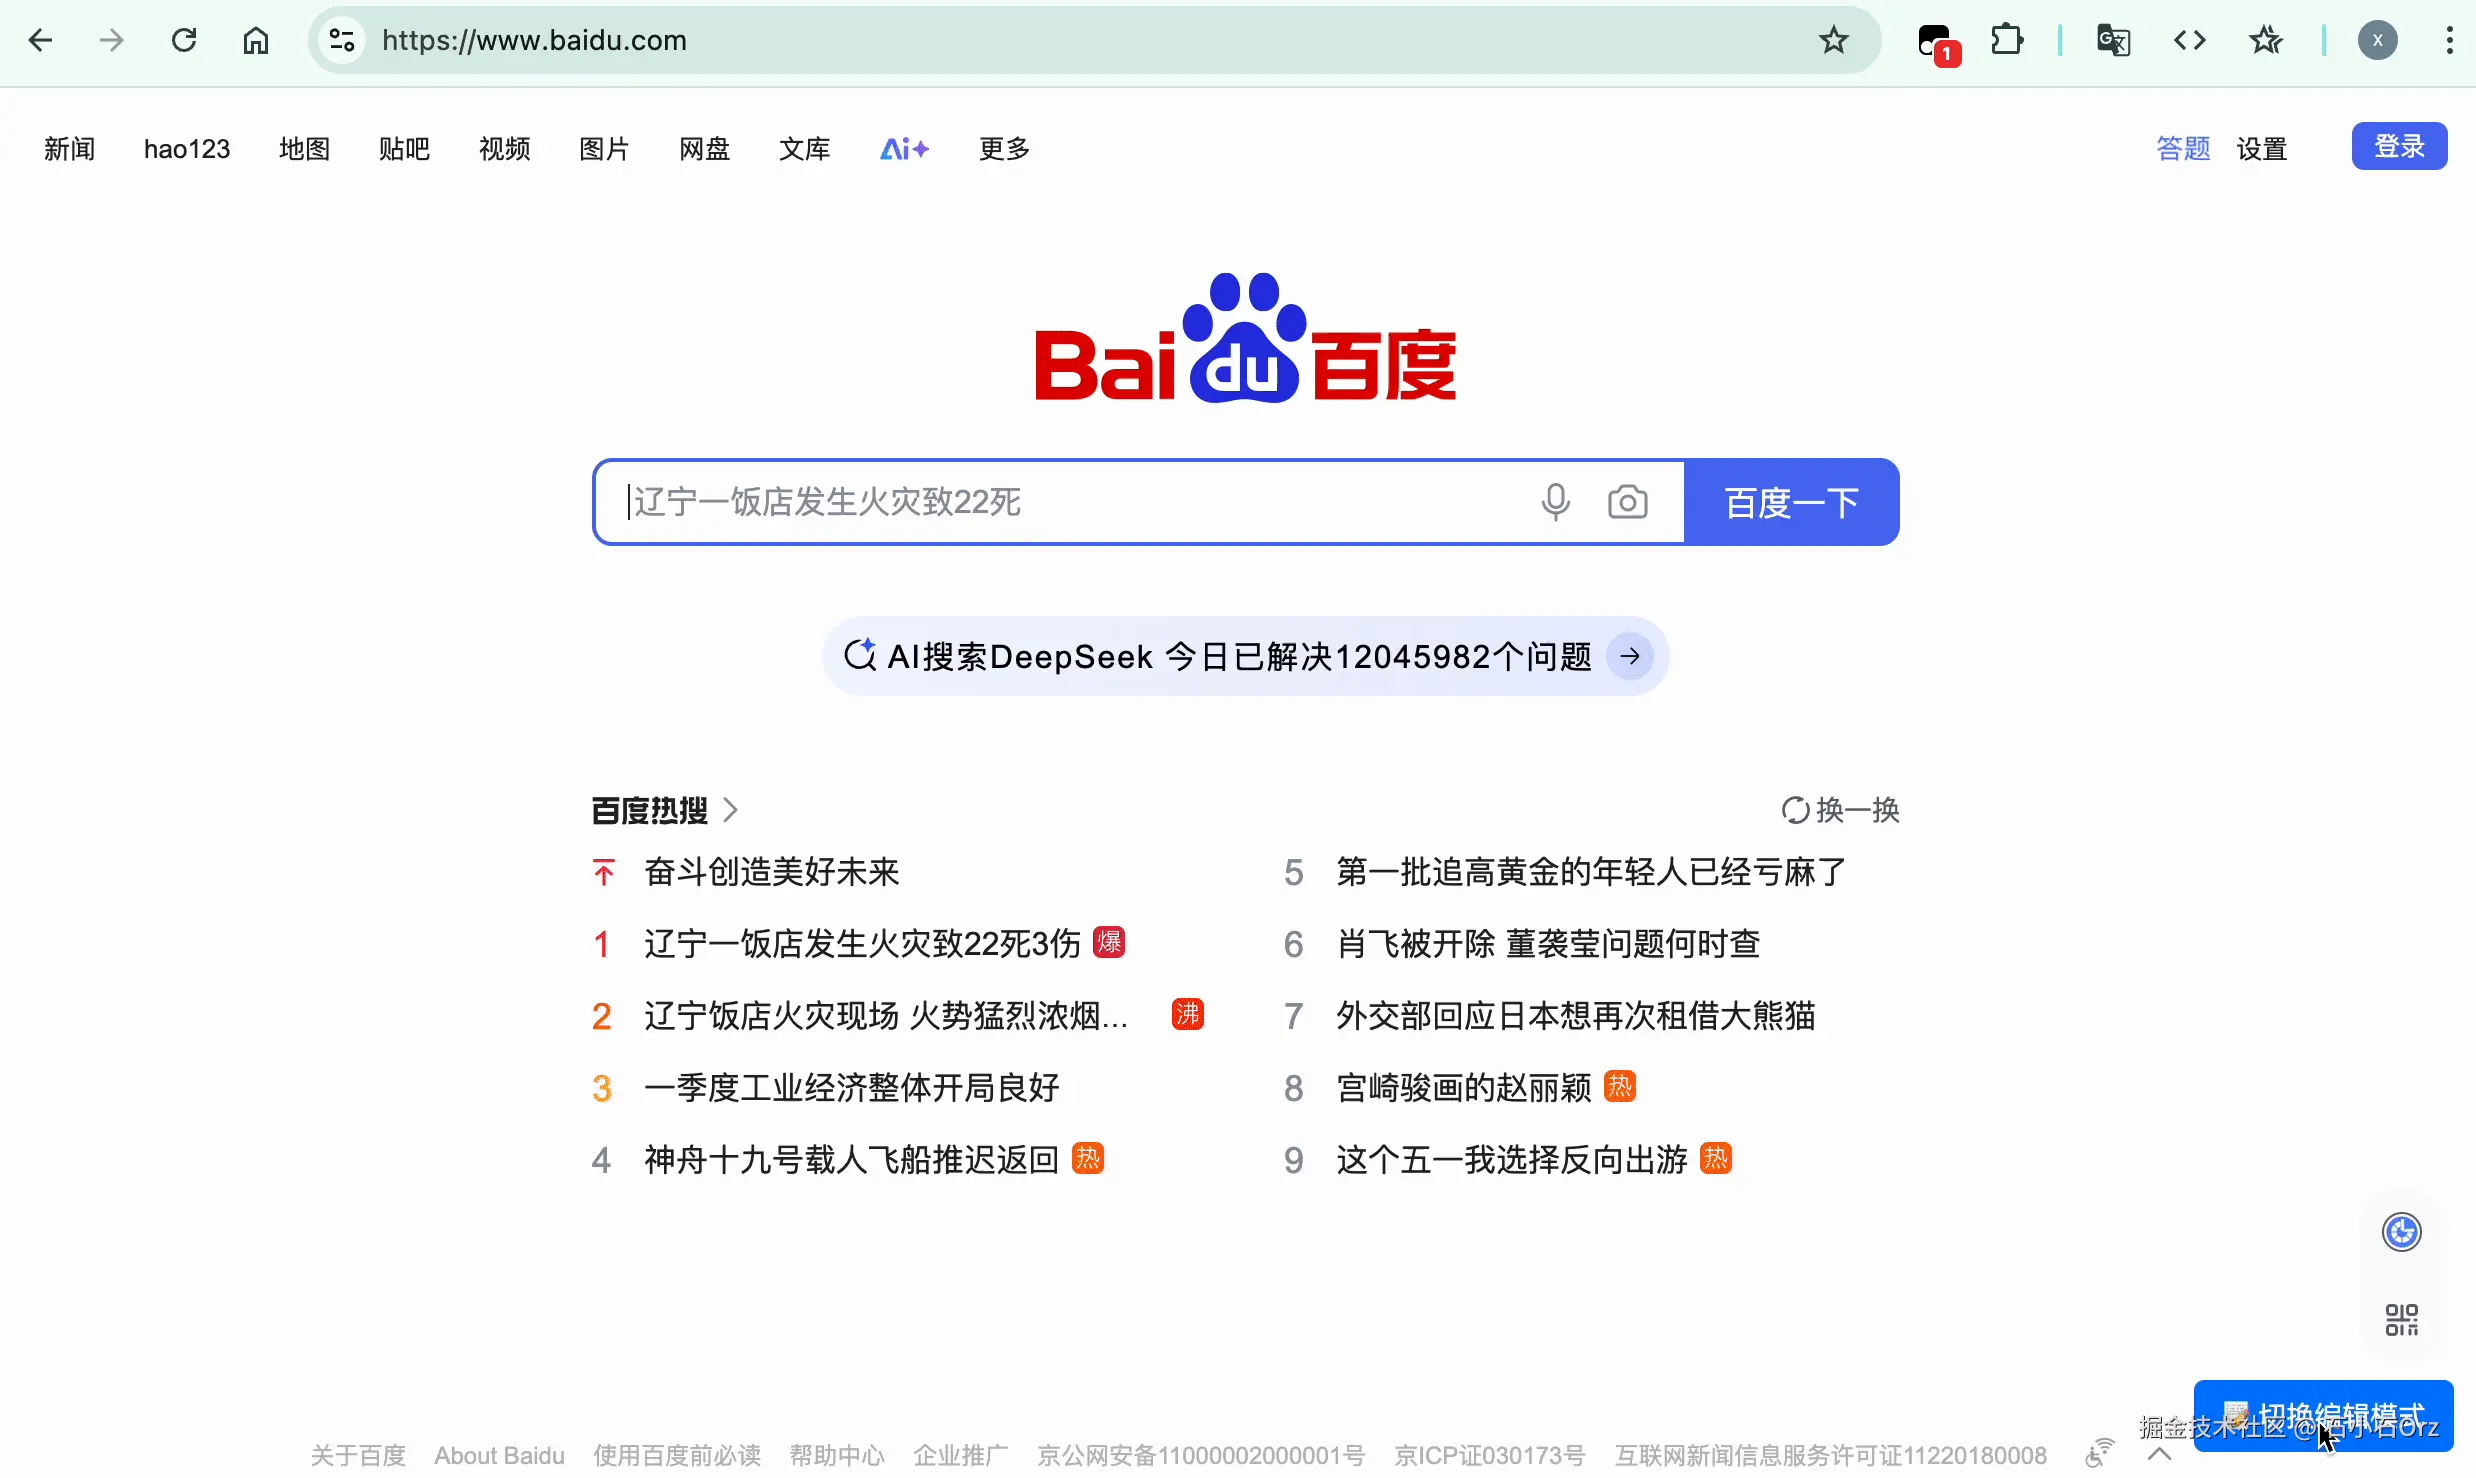Click the 答题 link
This screenshot has width=2476, height=1478.
point(2183,149)
